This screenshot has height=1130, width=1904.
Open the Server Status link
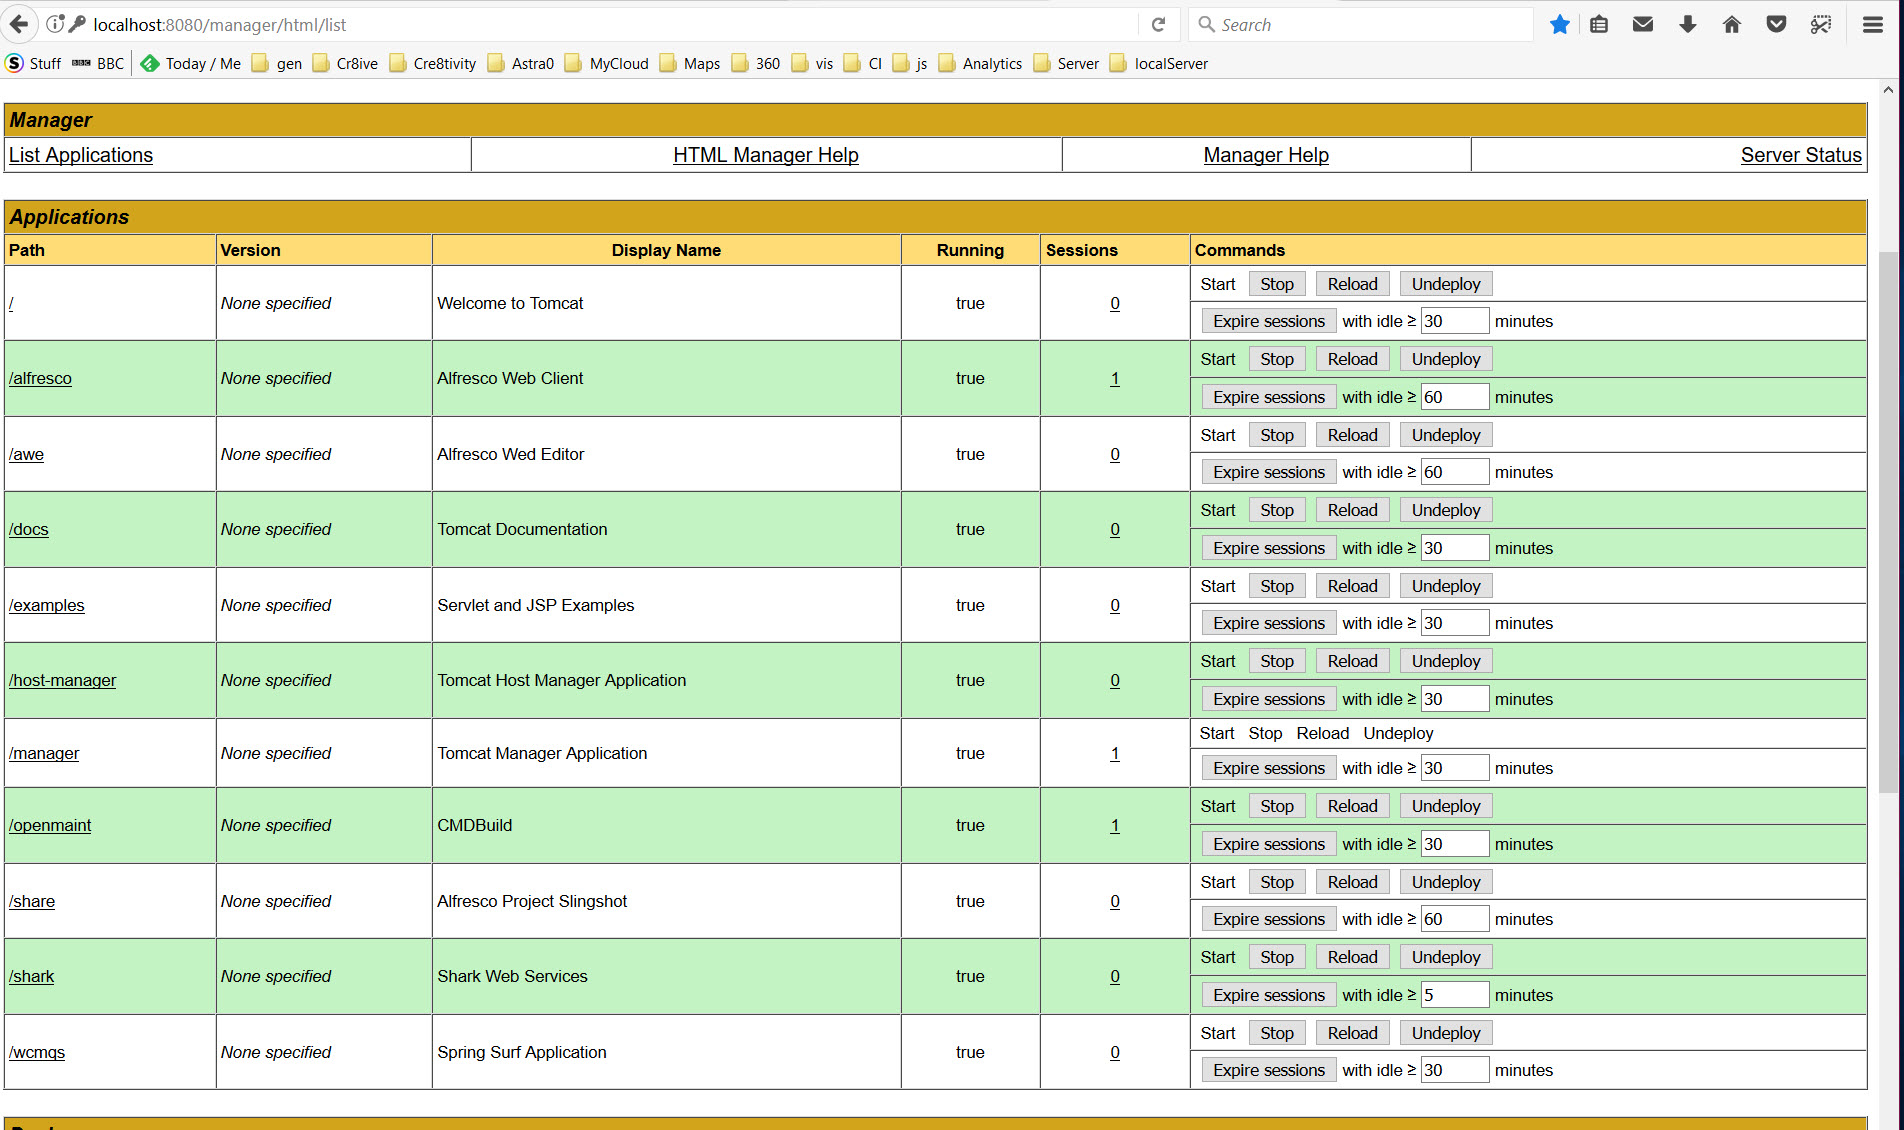pyautogui.click(x=1800, y=155)
